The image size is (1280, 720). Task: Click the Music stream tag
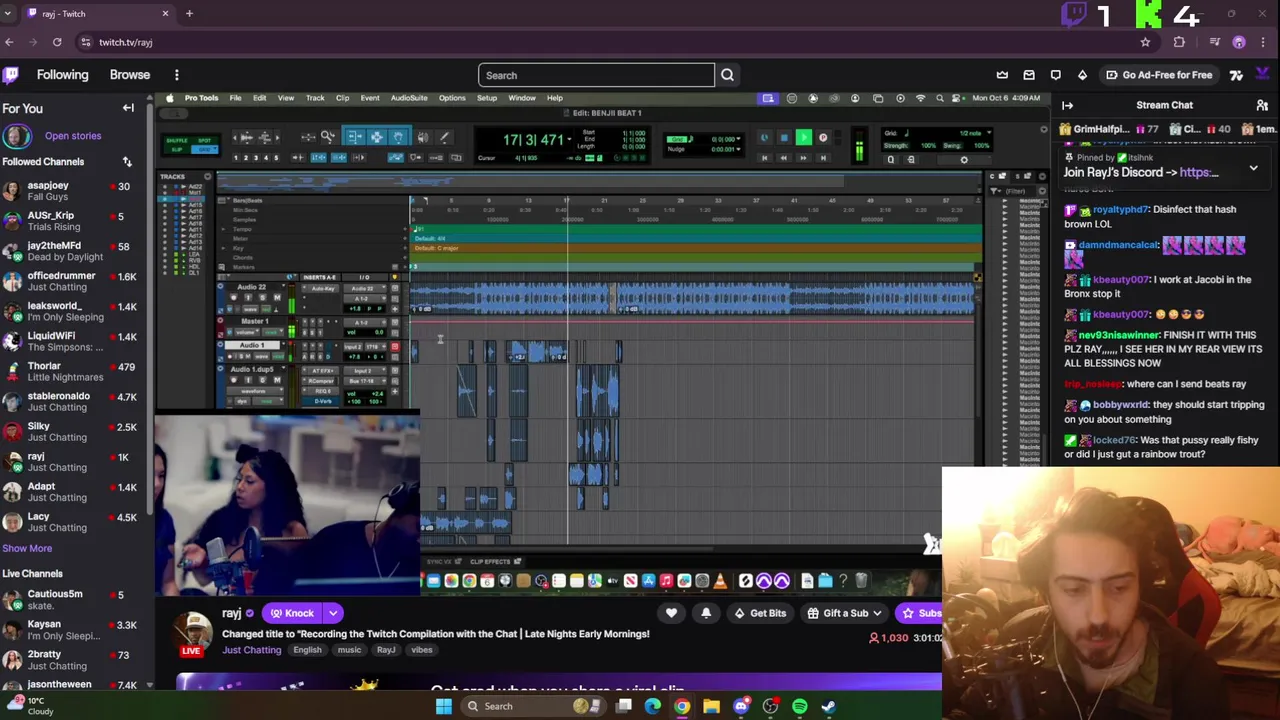tap(349, 650)
